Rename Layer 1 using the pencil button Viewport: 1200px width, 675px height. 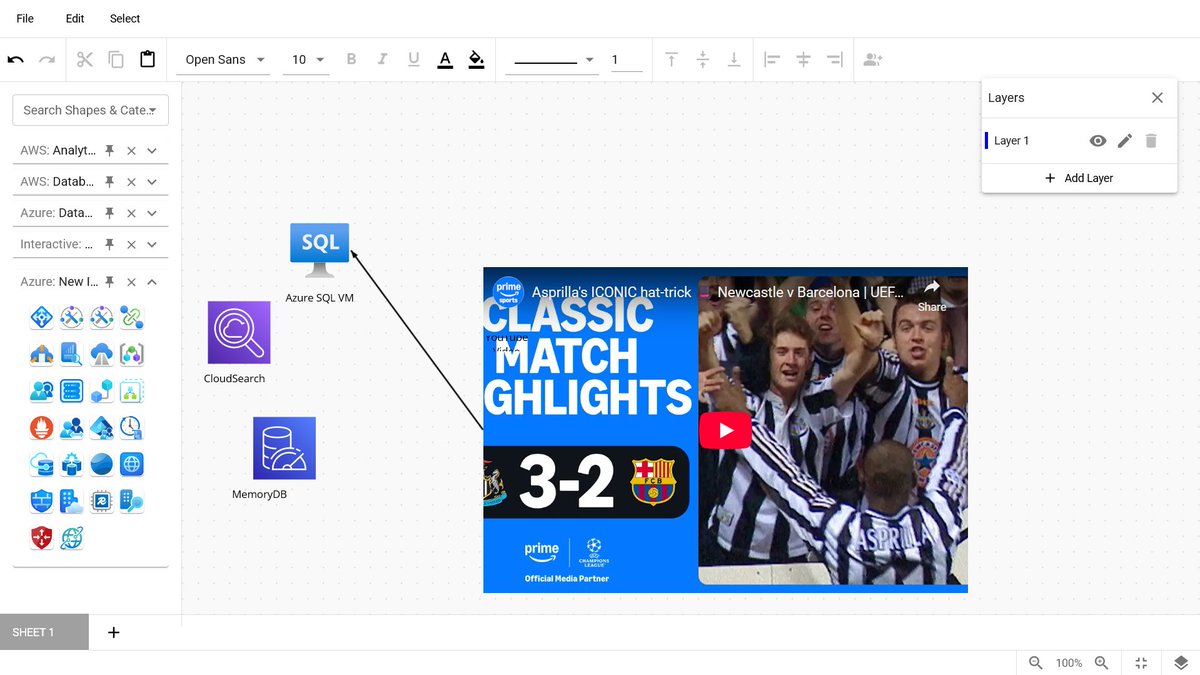pyautogui.click(x=1124, y=140)
